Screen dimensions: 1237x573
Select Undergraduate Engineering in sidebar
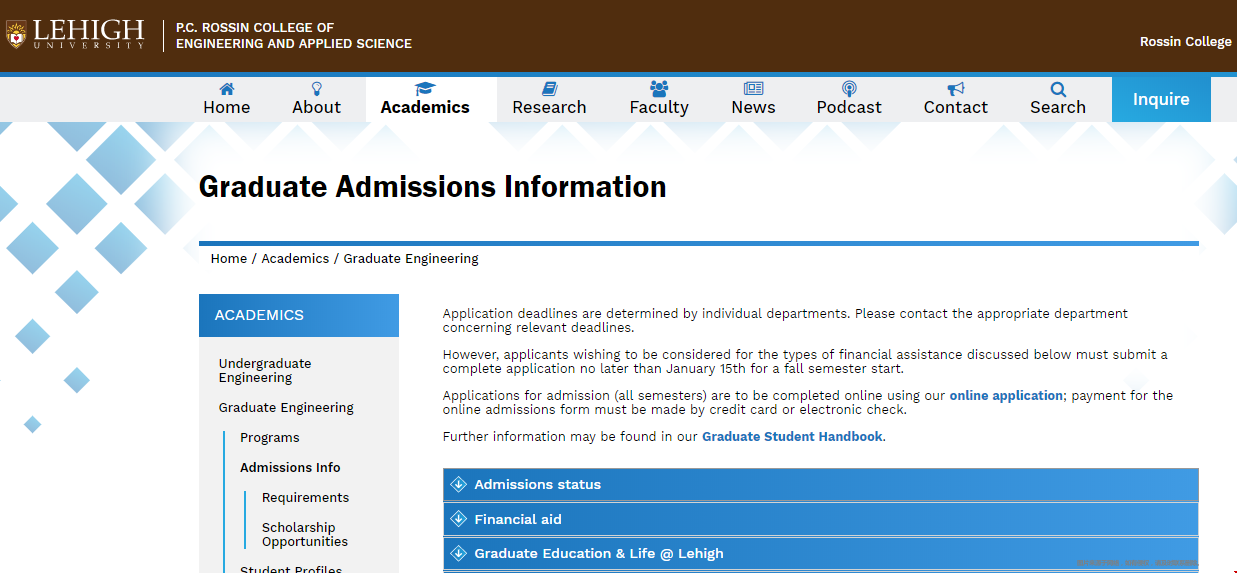tap(265, 371)
